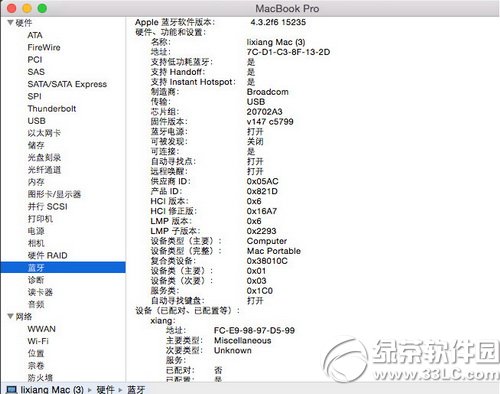500x394 pixels.
Task: Click the computer icon in path bar
Action: point(12,390)
